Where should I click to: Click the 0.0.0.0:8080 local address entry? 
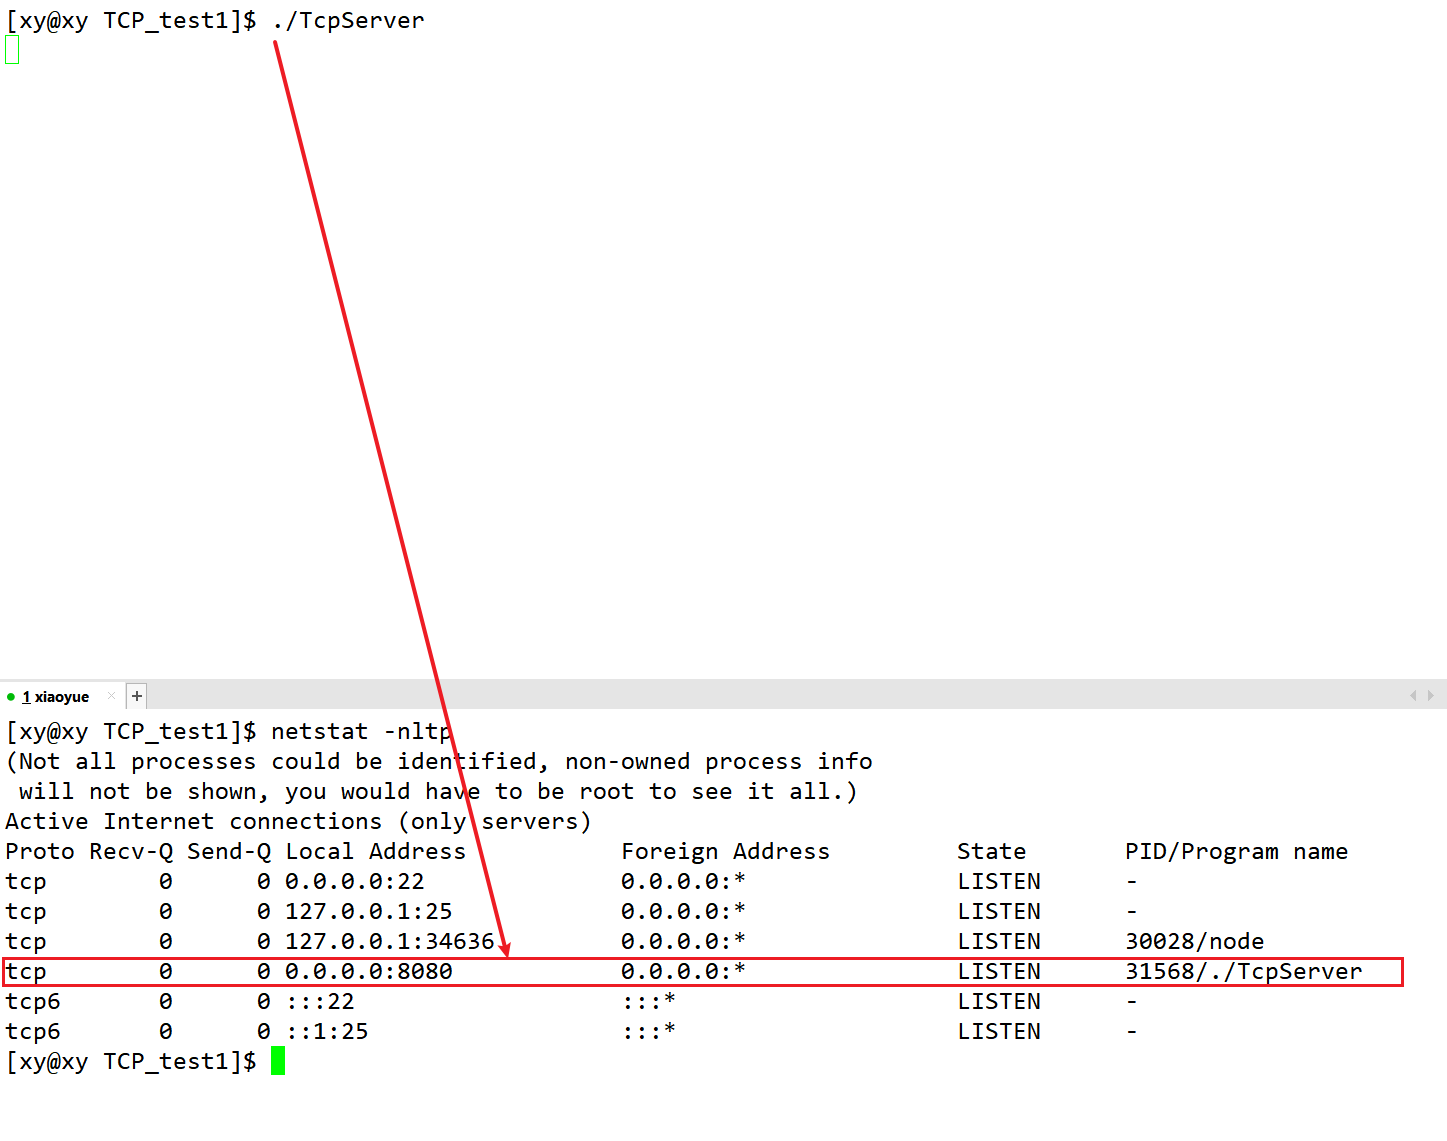tap(368, 972)
